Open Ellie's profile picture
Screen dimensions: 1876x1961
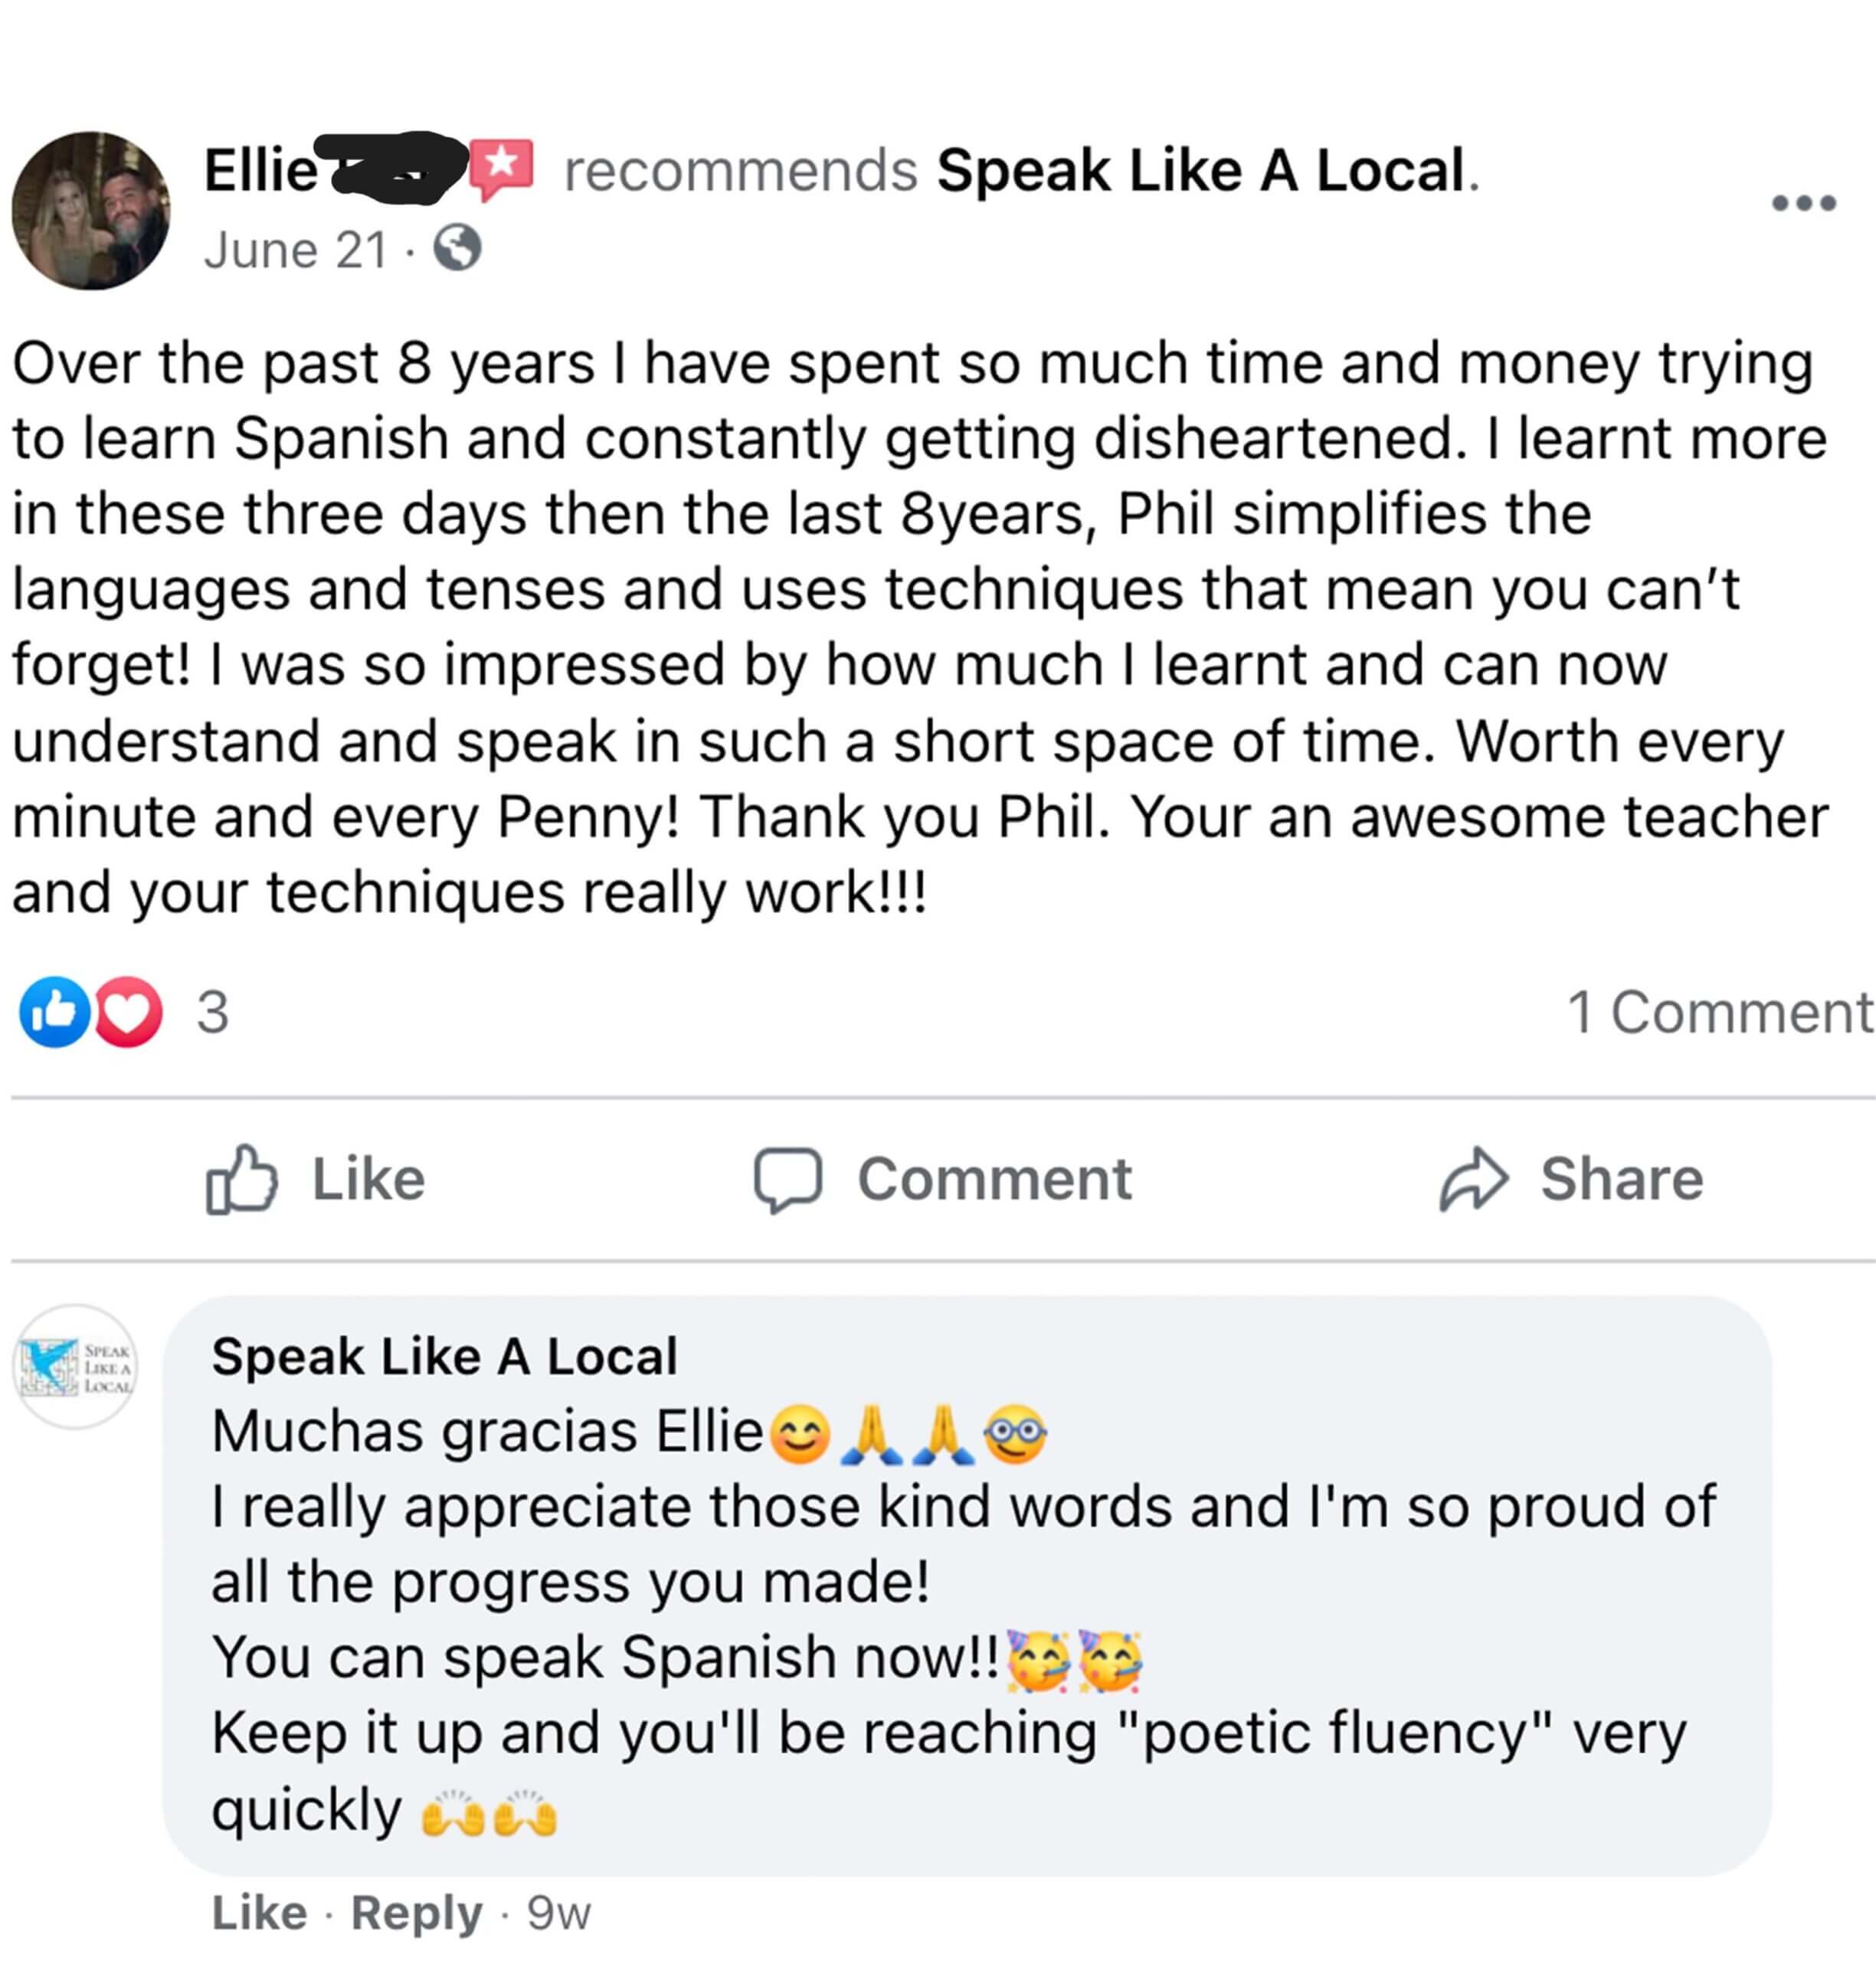91,211
